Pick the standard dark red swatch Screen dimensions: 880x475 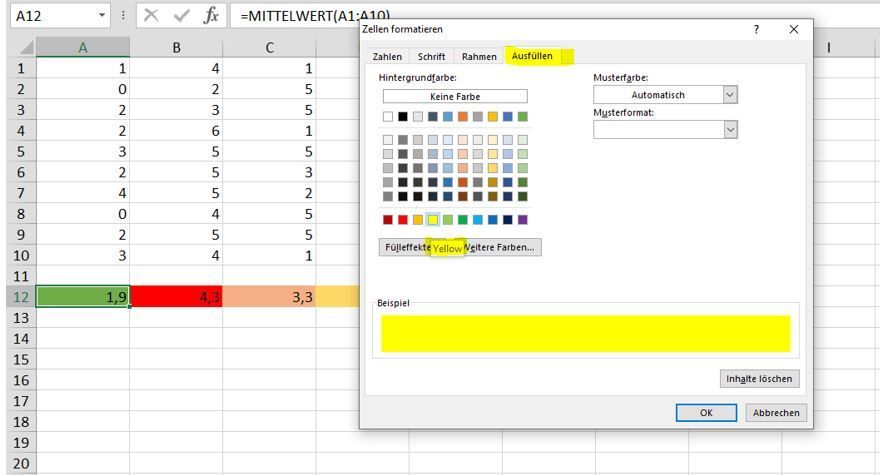pos(388,220)
